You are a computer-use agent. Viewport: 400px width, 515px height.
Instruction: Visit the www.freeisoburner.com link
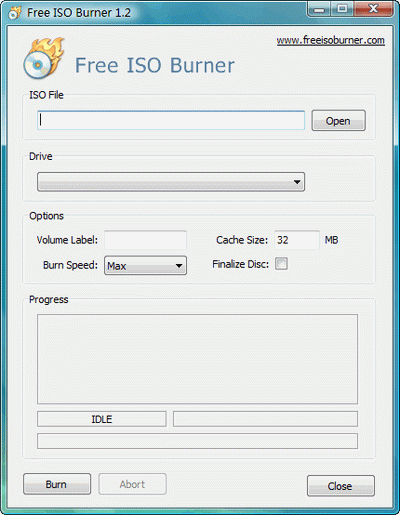click(331, 41)
